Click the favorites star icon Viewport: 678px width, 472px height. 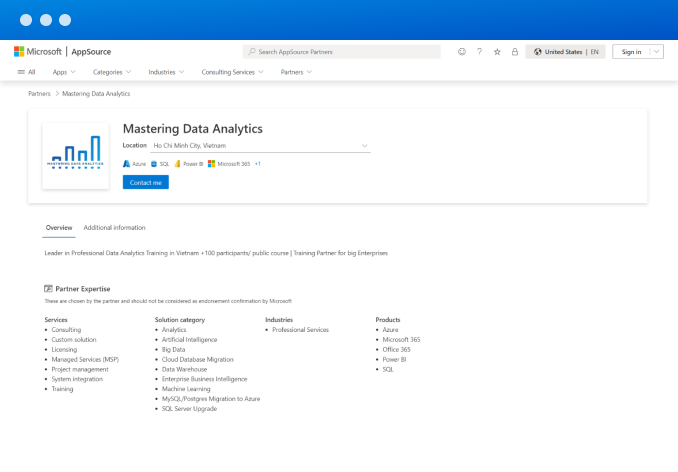click(x=497, y=52)
